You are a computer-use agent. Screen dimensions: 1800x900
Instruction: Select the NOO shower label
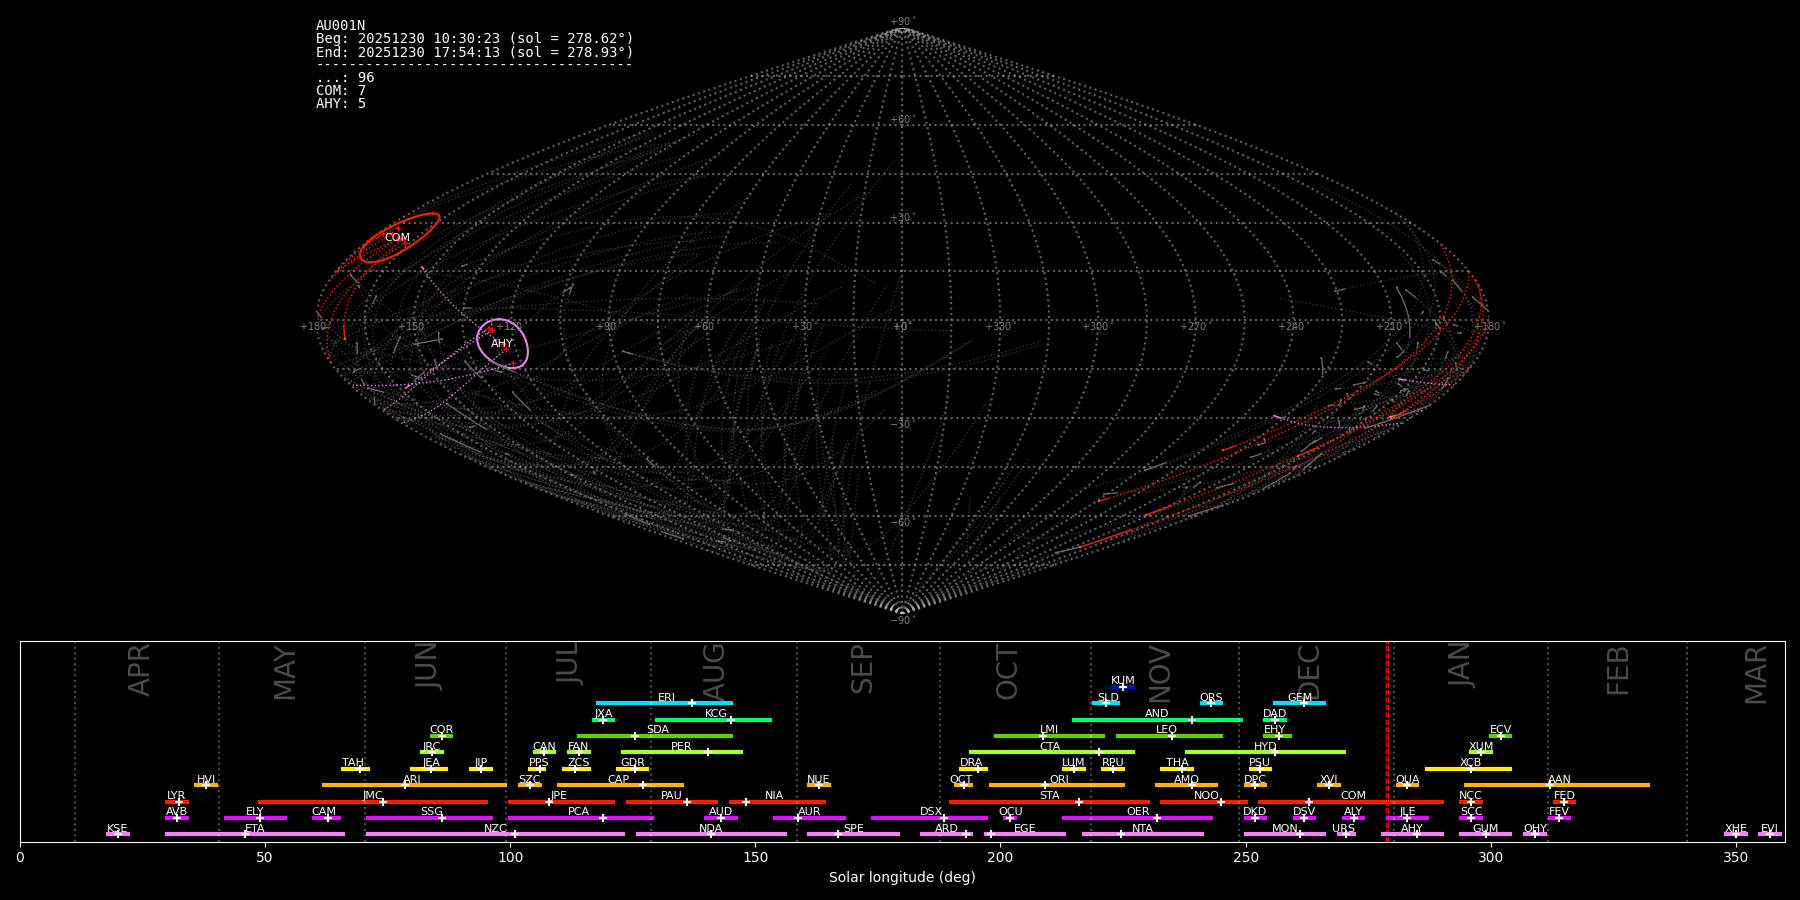click(1206, 796)
